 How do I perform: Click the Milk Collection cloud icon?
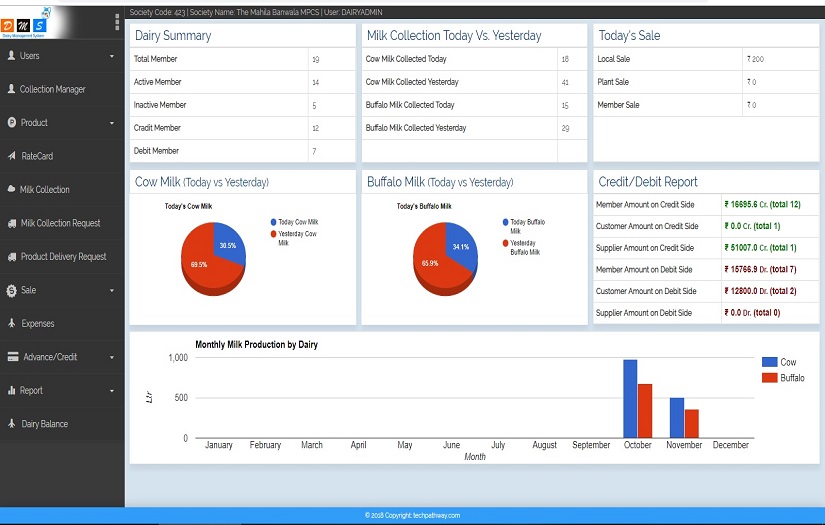[11, 189]
